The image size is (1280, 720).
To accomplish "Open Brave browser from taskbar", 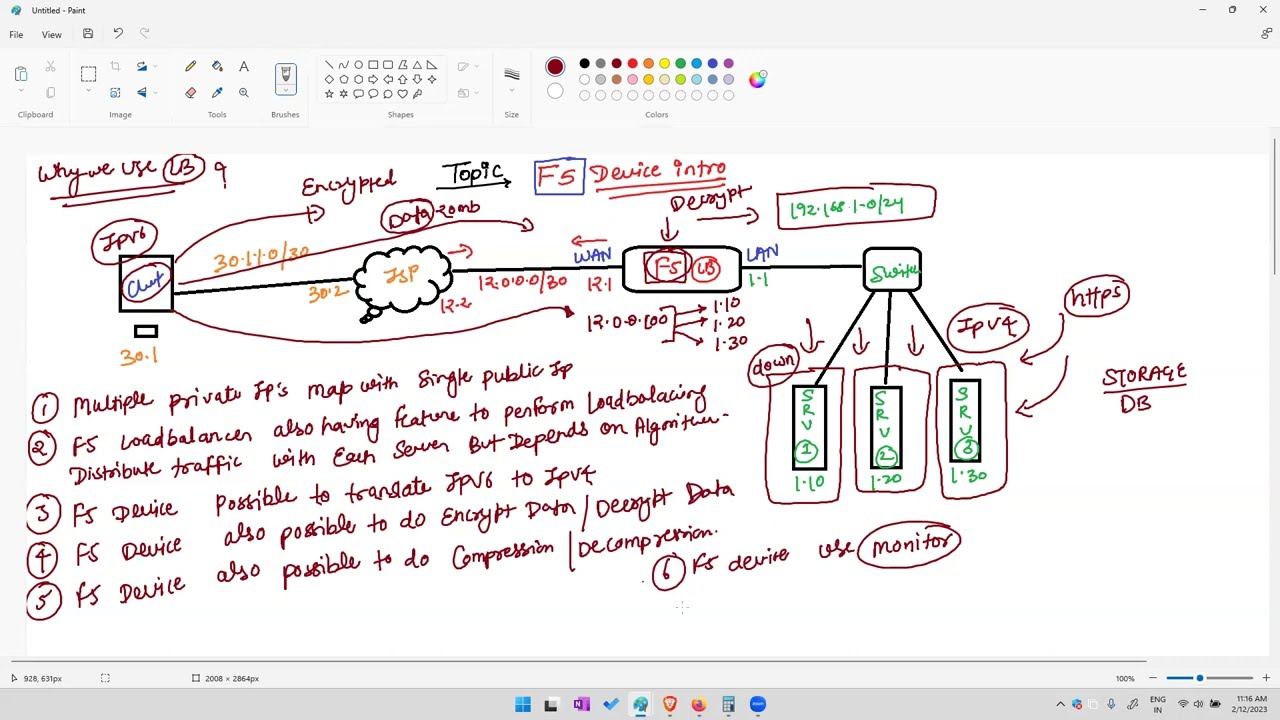I will [669, 704].
